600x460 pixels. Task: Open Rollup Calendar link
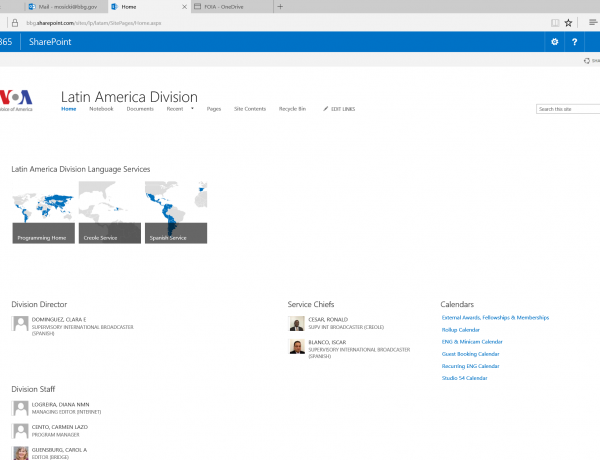(460, 330)
